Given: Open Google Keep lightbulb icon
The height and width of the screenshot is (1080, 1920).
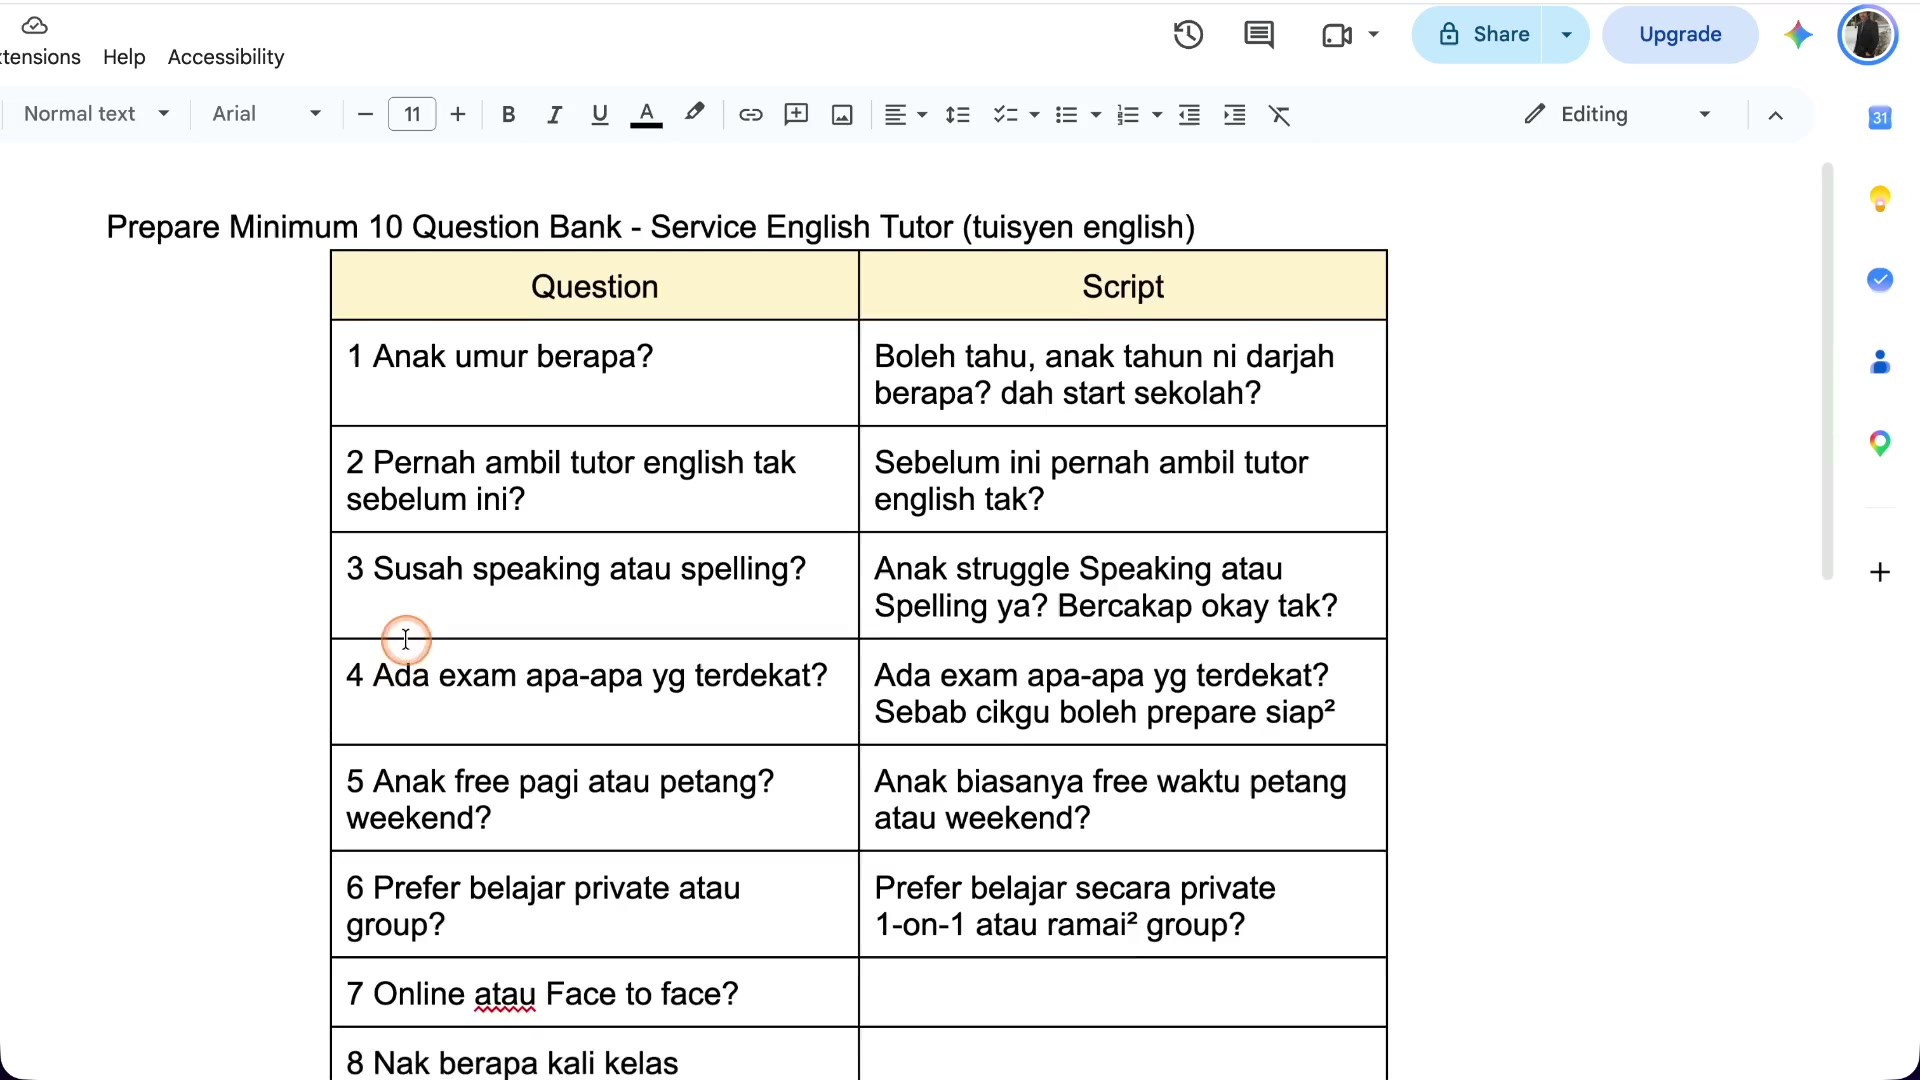Looking at the screenshot, I should point(1880,199).
